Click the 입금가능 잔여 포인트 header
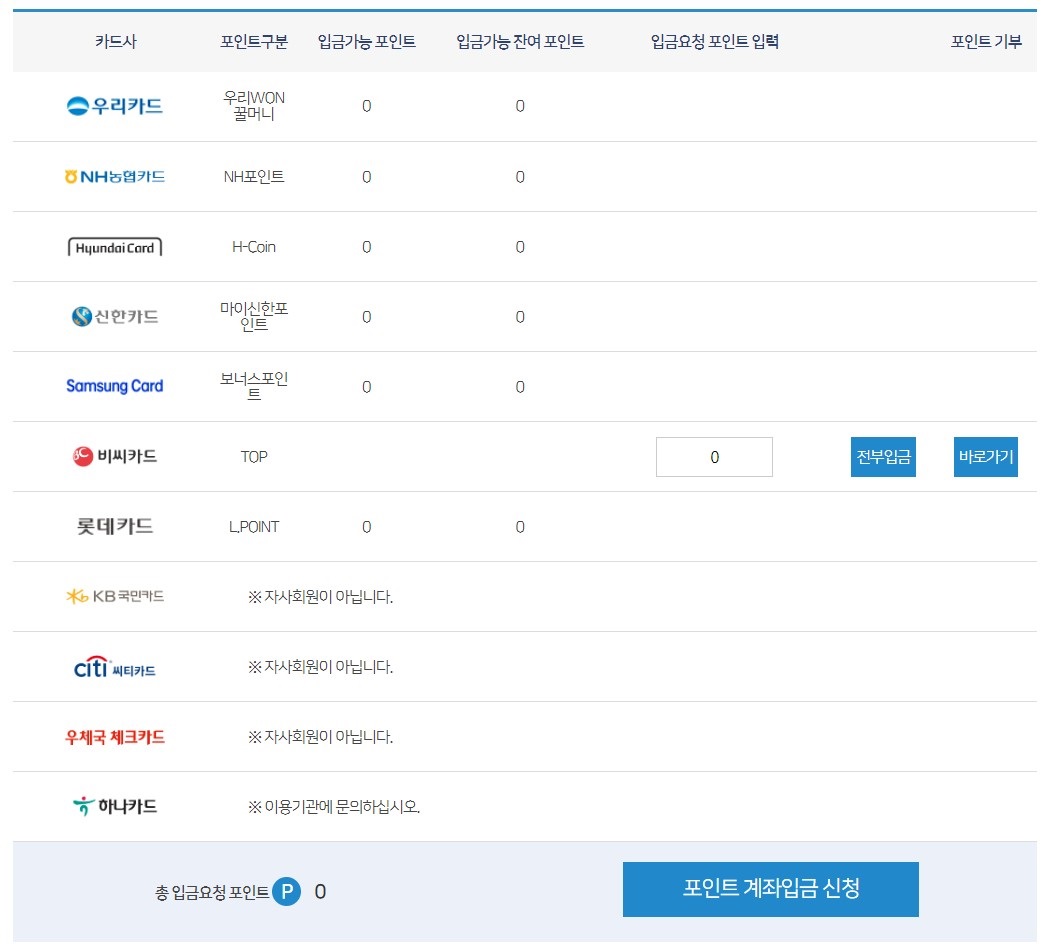 (x=520, y=41)
